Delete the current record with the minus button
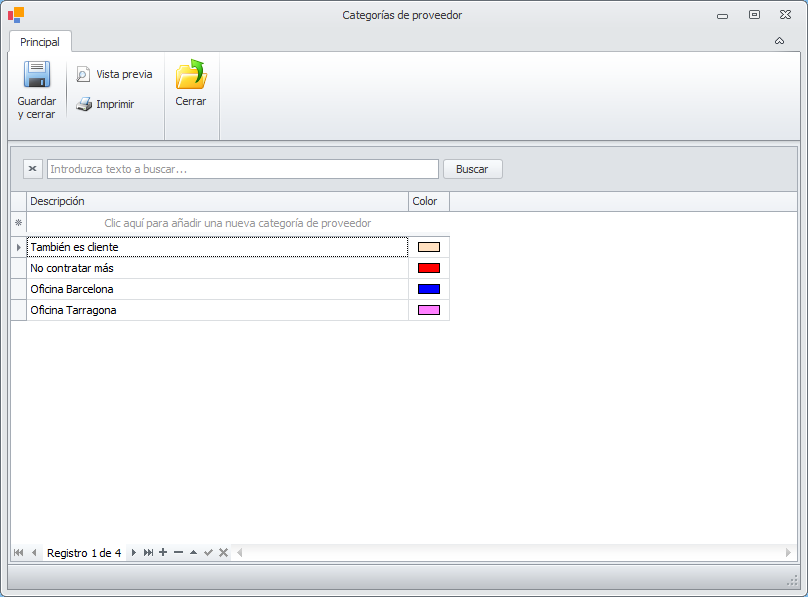The width and height of the screenshot is (808, 597). [x=178, y=552]
